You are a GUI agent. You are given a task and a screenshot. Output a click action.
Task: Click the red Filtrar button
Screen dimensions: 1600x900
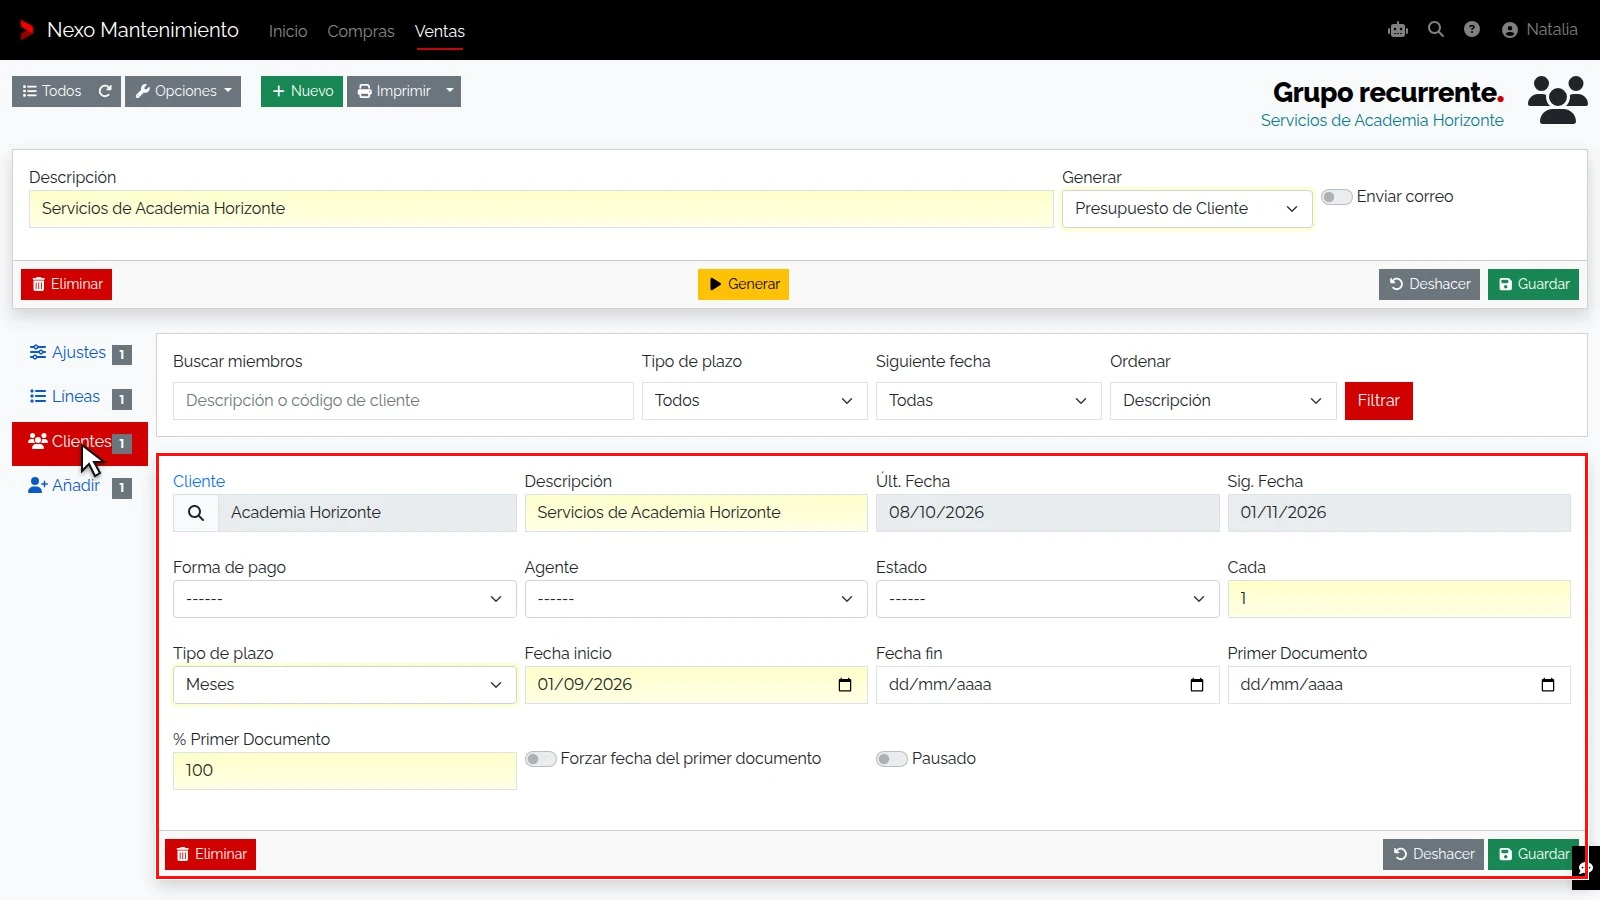coord(1379,401)
